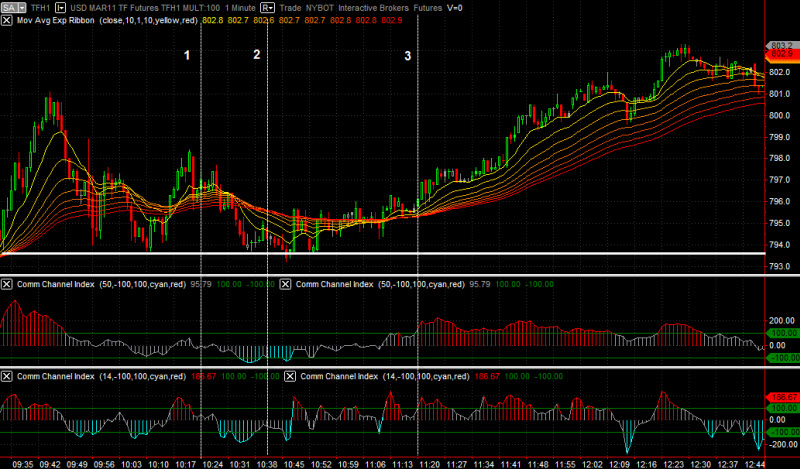Close the left Comm Channel Index 14 indicator

pos(7,376)
